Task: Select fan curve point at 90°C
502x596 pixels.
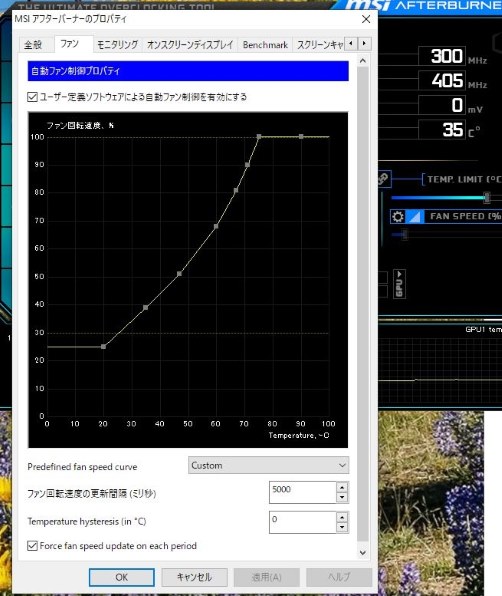Action: [x=301, y=136]
